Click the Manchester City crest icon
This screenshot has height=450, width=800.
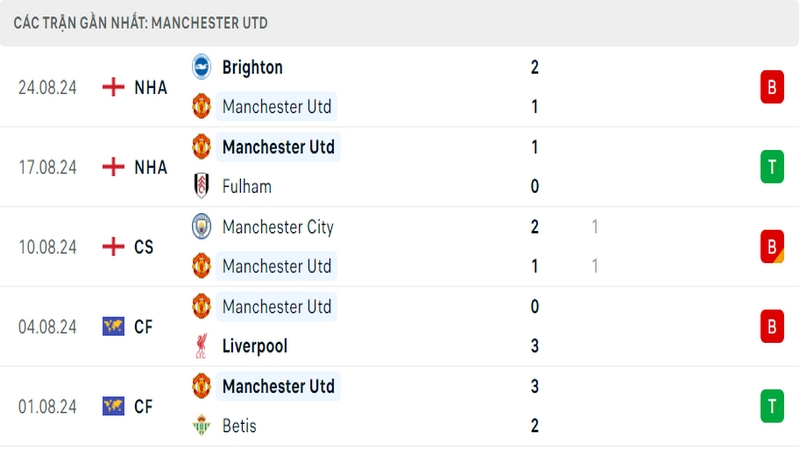(x=202, y=227)
